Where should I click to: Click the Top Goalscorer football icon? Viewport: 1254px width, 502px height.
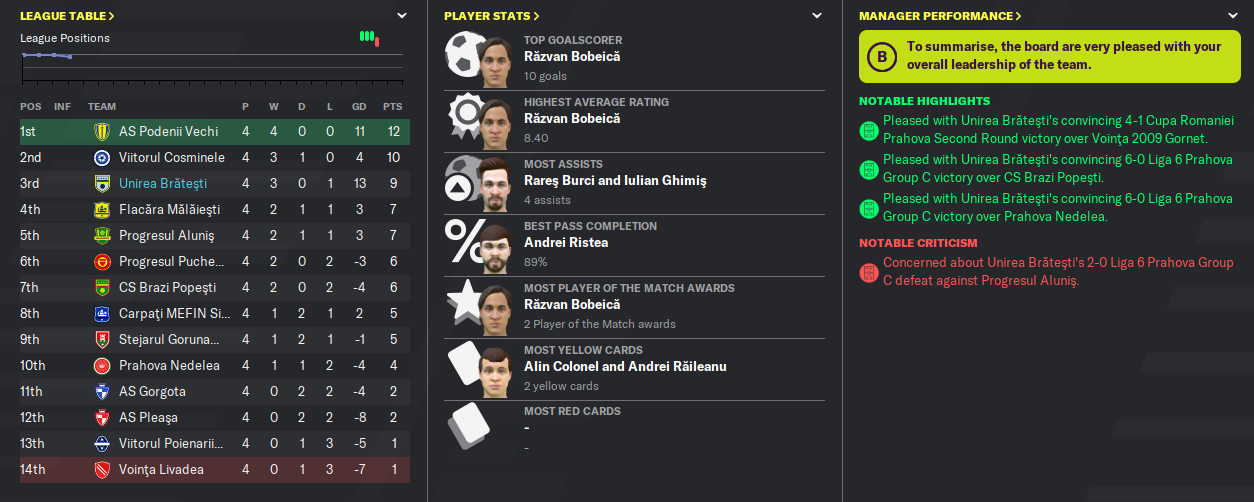(x=461, y=59)
